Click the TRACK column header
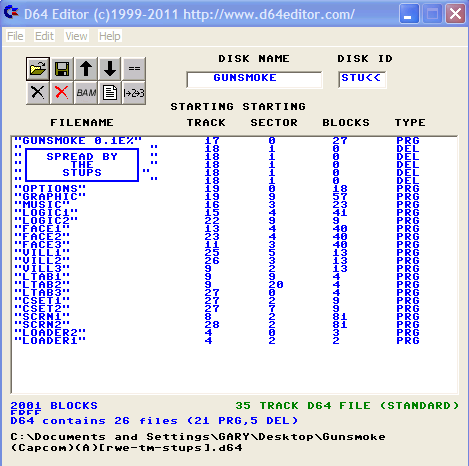The width and height of the screenshot is (469, 466). (x=206, y=123)
